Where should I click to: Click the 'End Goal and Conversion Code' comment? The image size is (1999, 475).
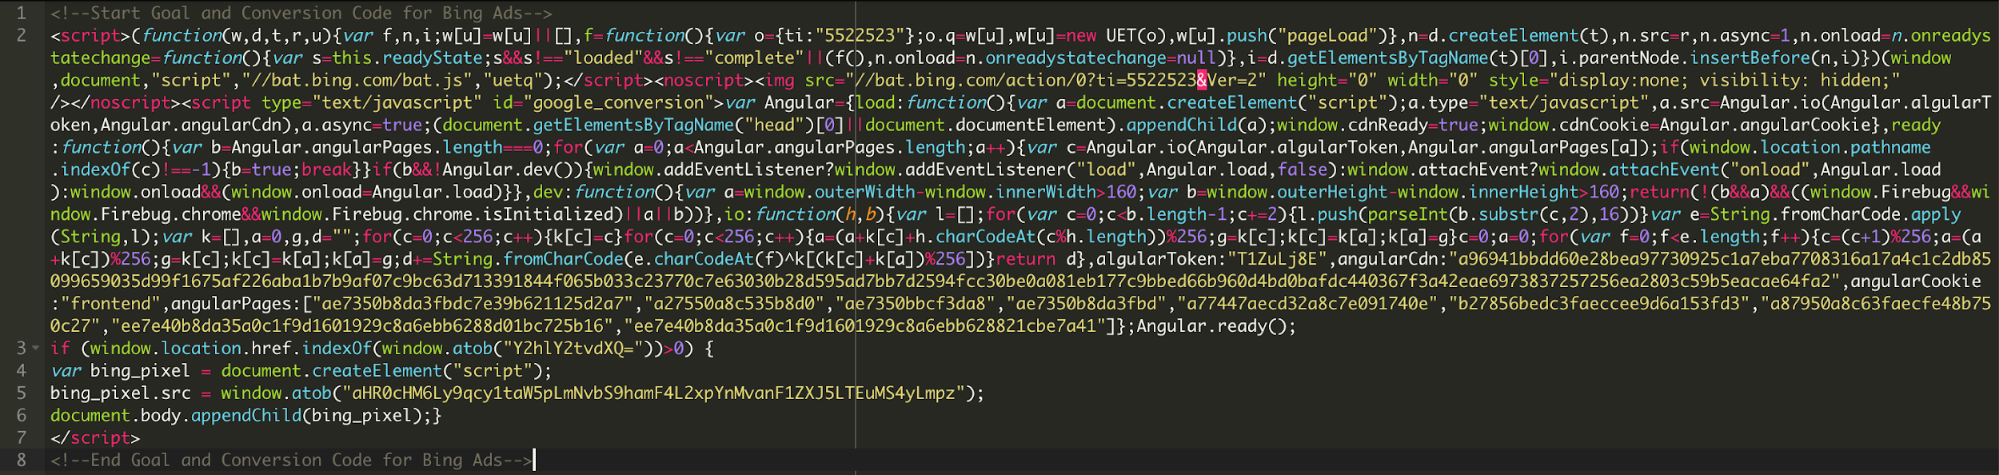coord(292,460)
